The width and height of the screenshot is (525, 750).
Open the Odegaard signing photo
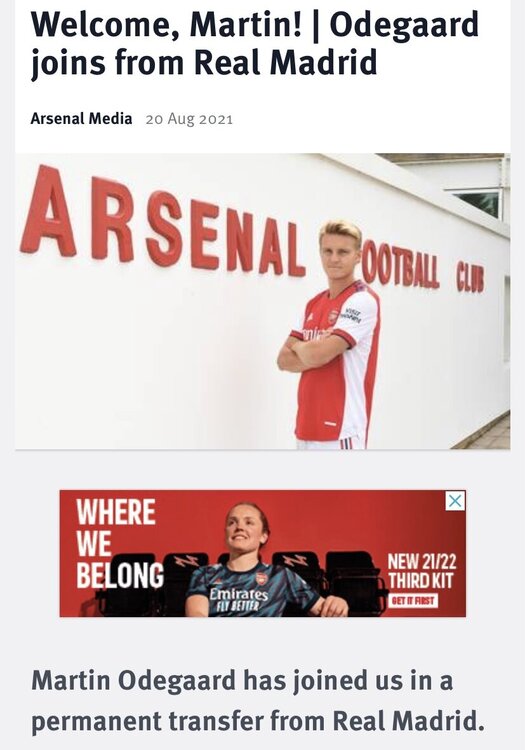(x=262, y=301)
